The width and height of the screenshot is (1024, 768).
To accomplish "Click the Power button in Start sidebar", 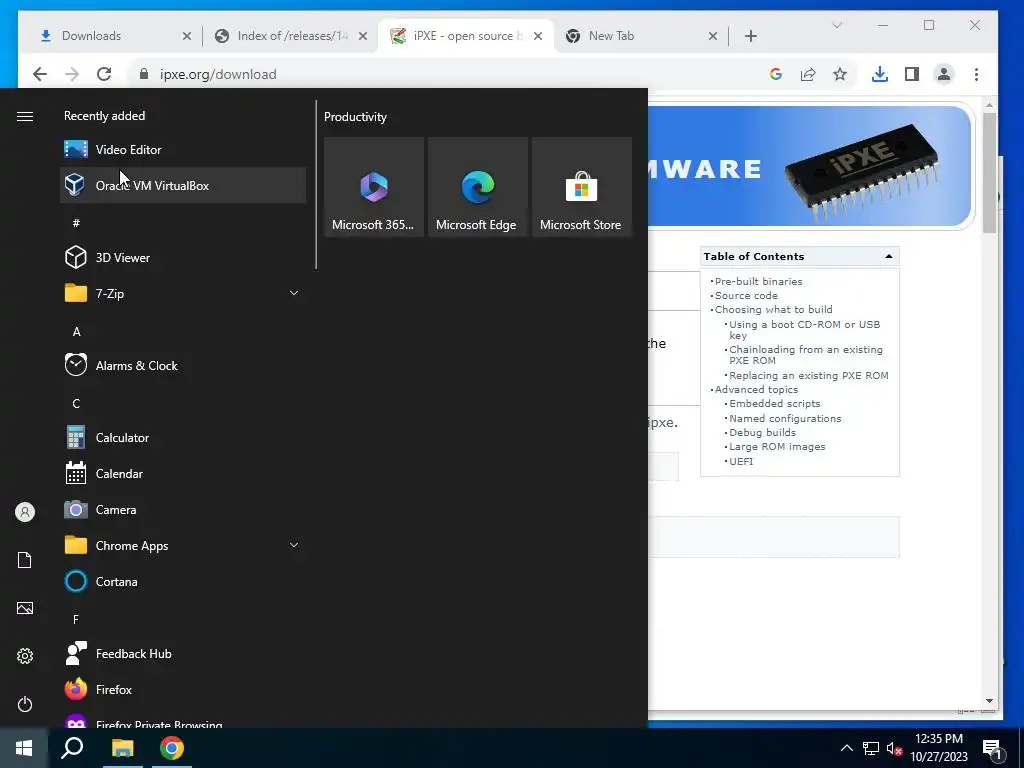I will [25, 704].
